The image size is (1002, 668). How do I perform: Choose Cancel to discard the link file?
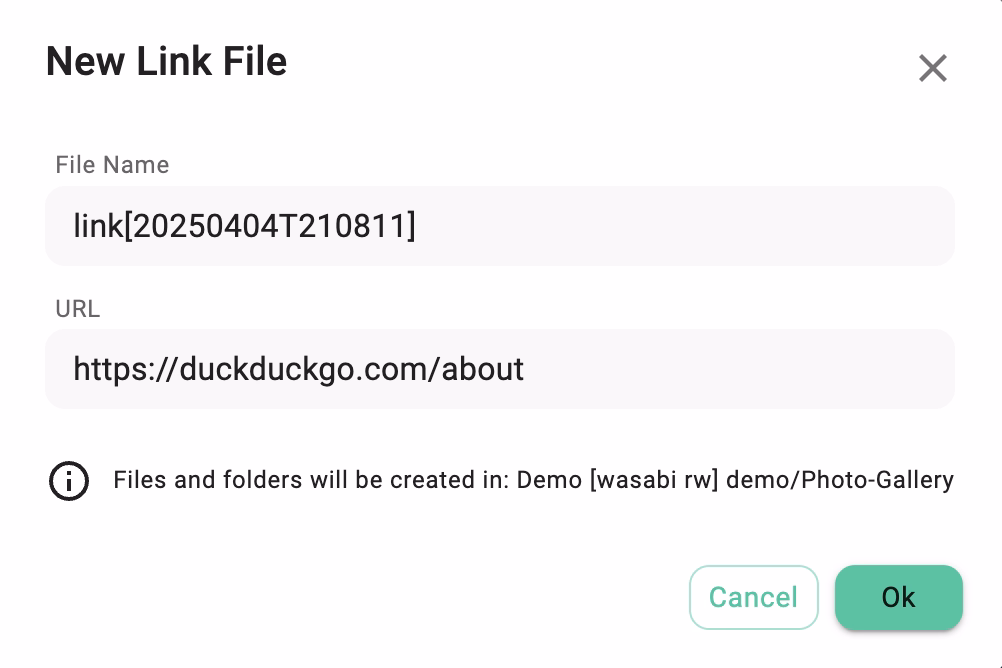(x=753, y=597)
